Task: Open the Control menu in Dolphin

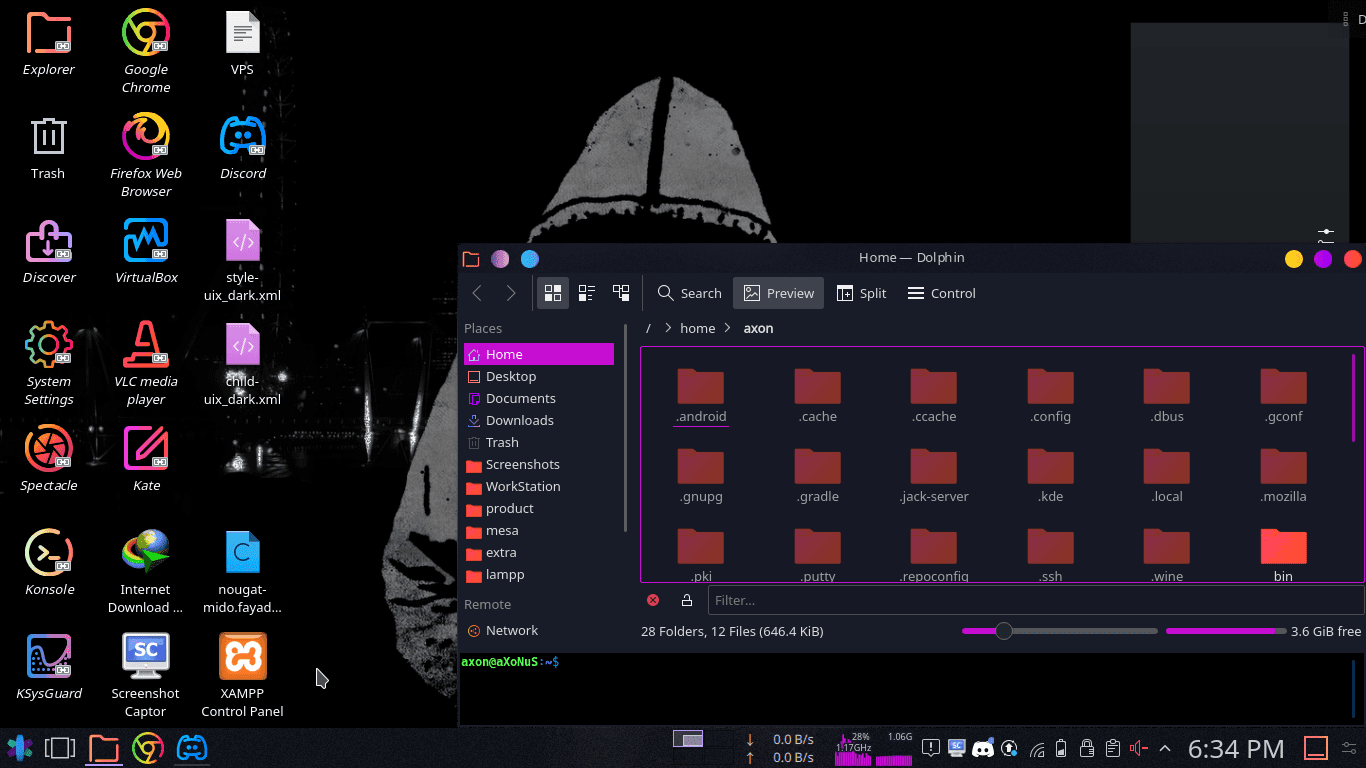Action: click(x=939, y=293)
